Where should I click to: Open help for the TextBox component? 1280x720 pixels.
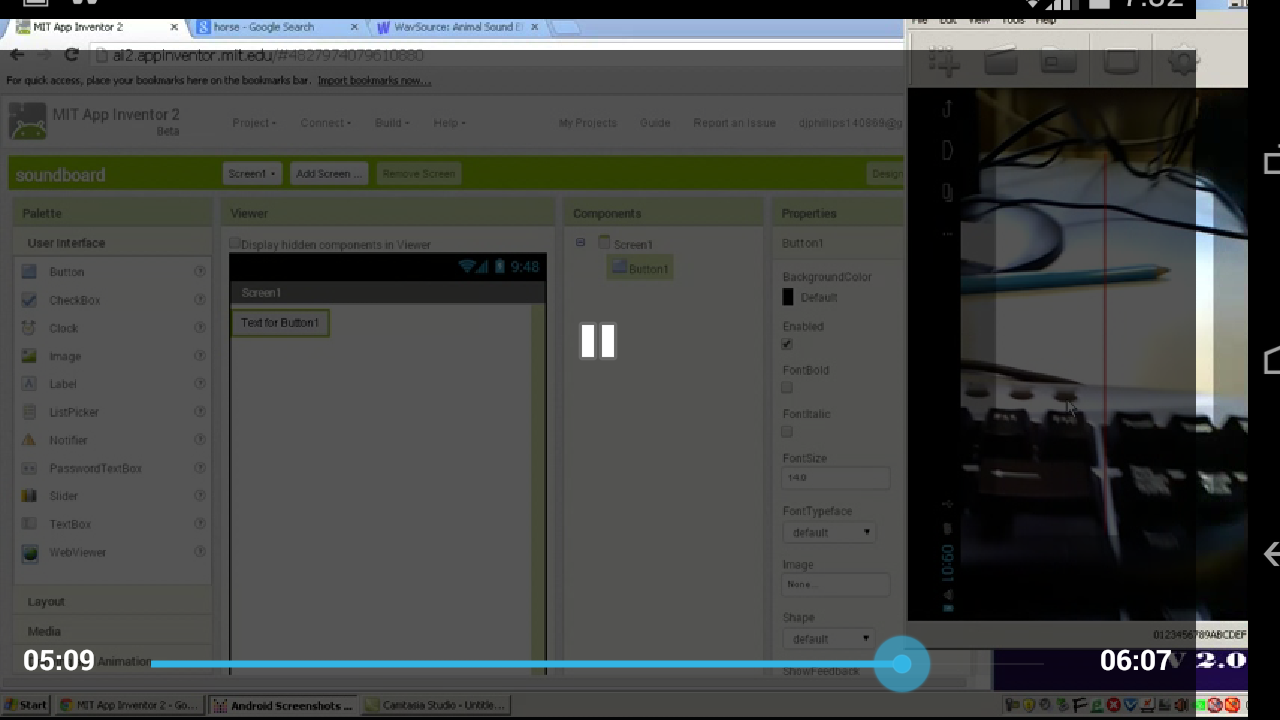point(200,524)
